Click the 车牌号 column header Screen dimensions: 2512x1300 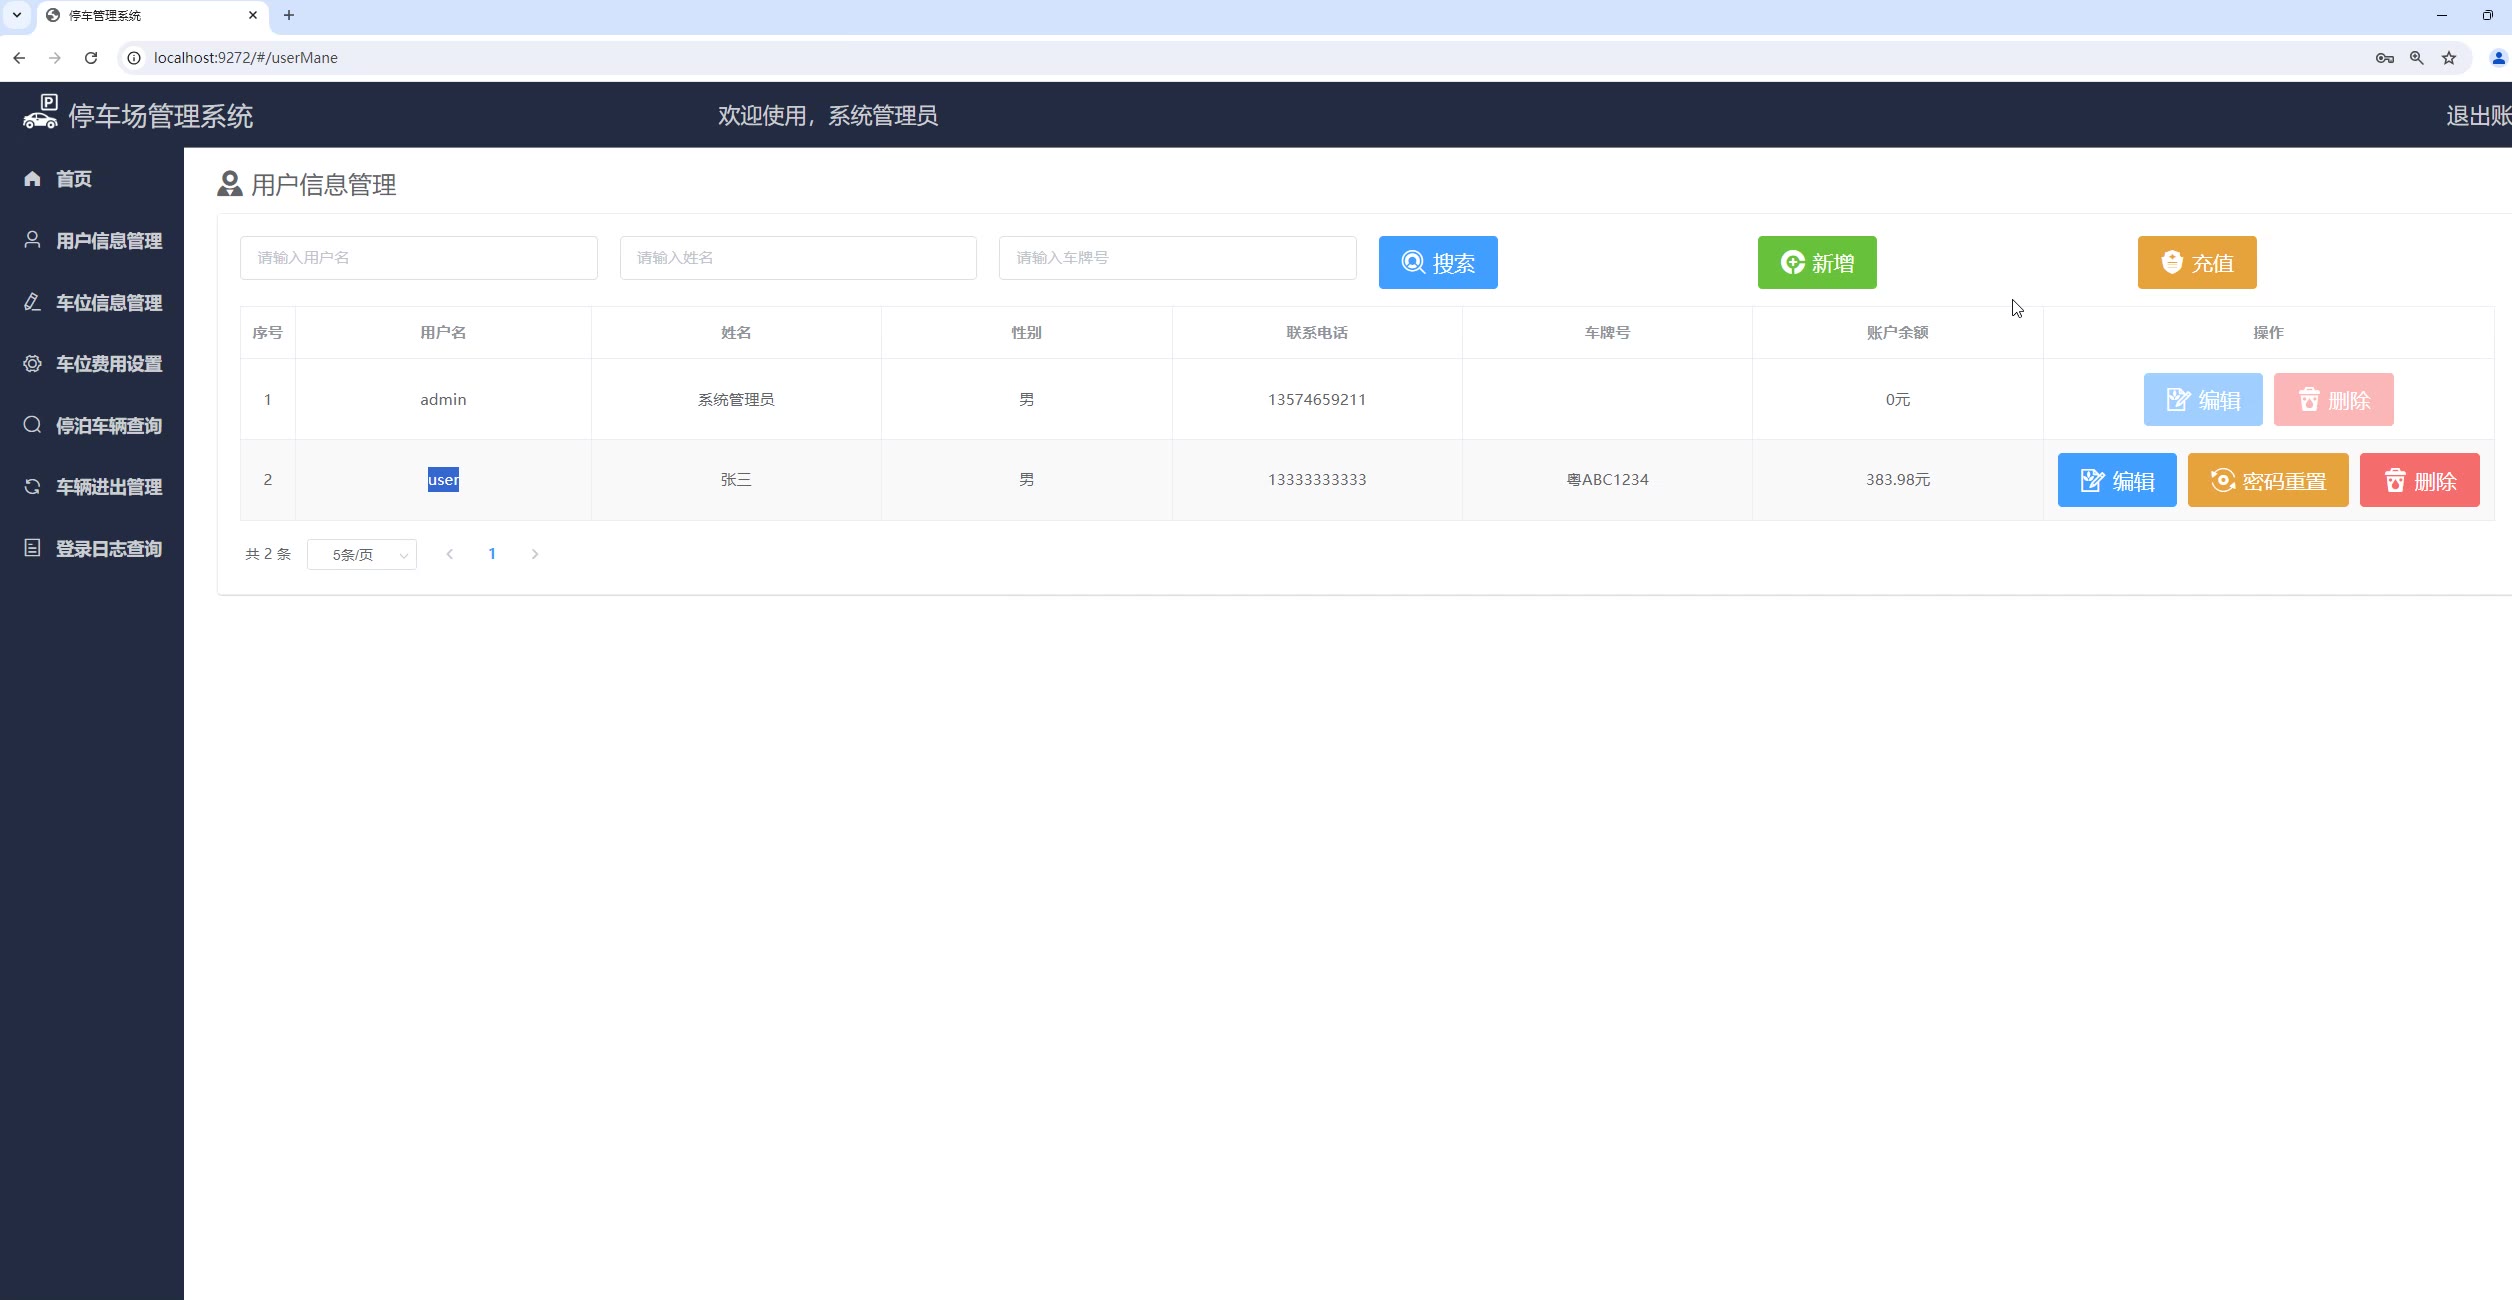1607,333
